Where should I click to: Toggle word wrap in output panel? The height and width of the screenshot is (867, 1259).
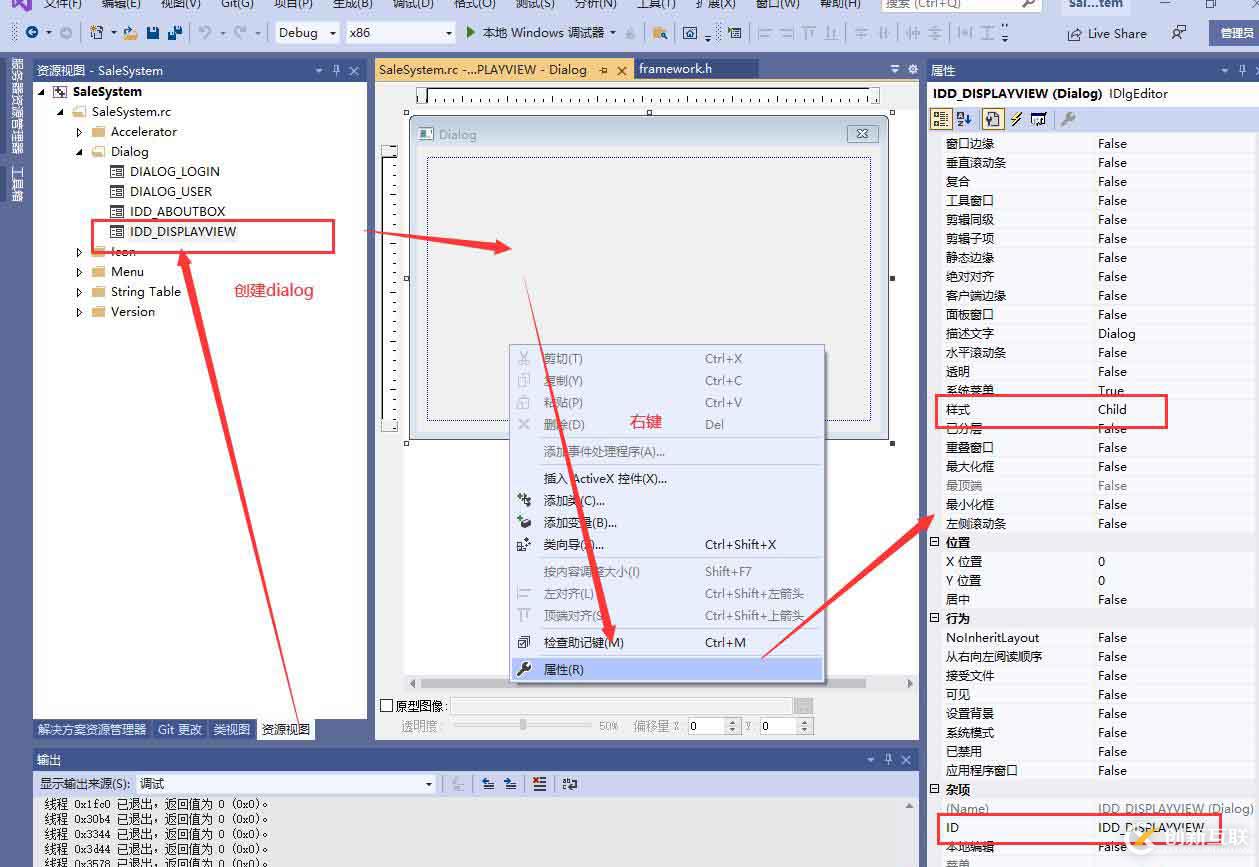pyautogui.click(x=570, y=784)
